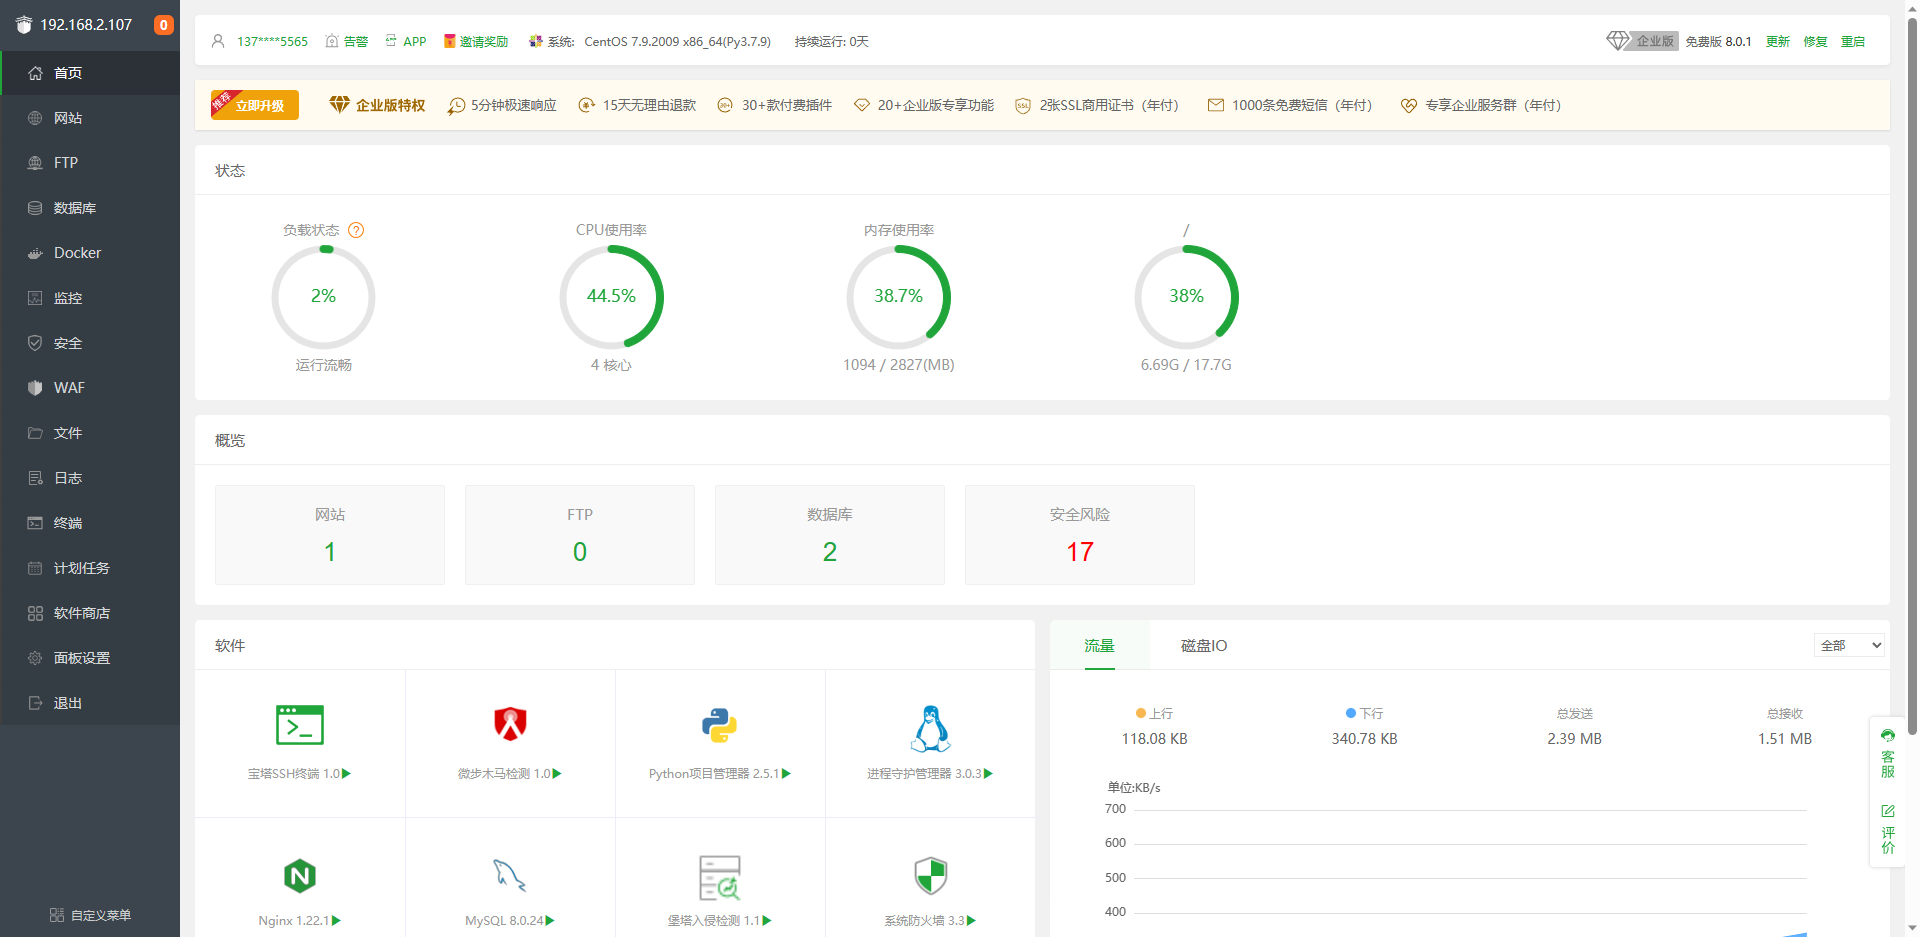The height and width of the screenshot is (937, 1920).
Task: Open the APP link in top bar
Action: click(406, 41)
